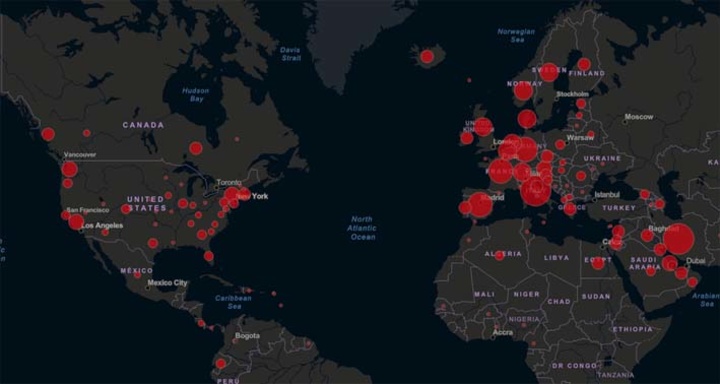Click the Bogota city label
This screenshot has width=720, height=384.
tap(248, 336)
